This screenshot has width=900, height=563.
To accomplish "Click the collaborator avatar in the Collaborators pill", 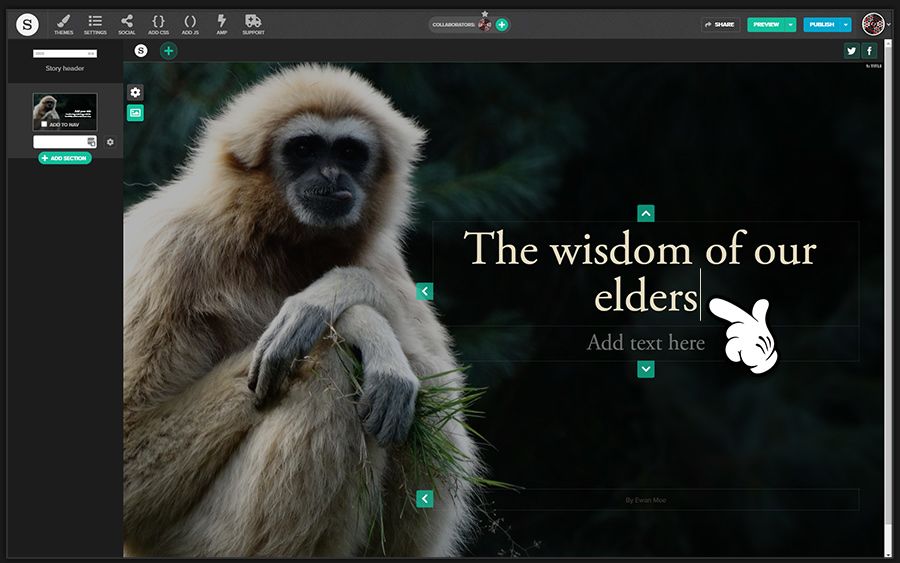I will 484,25.
